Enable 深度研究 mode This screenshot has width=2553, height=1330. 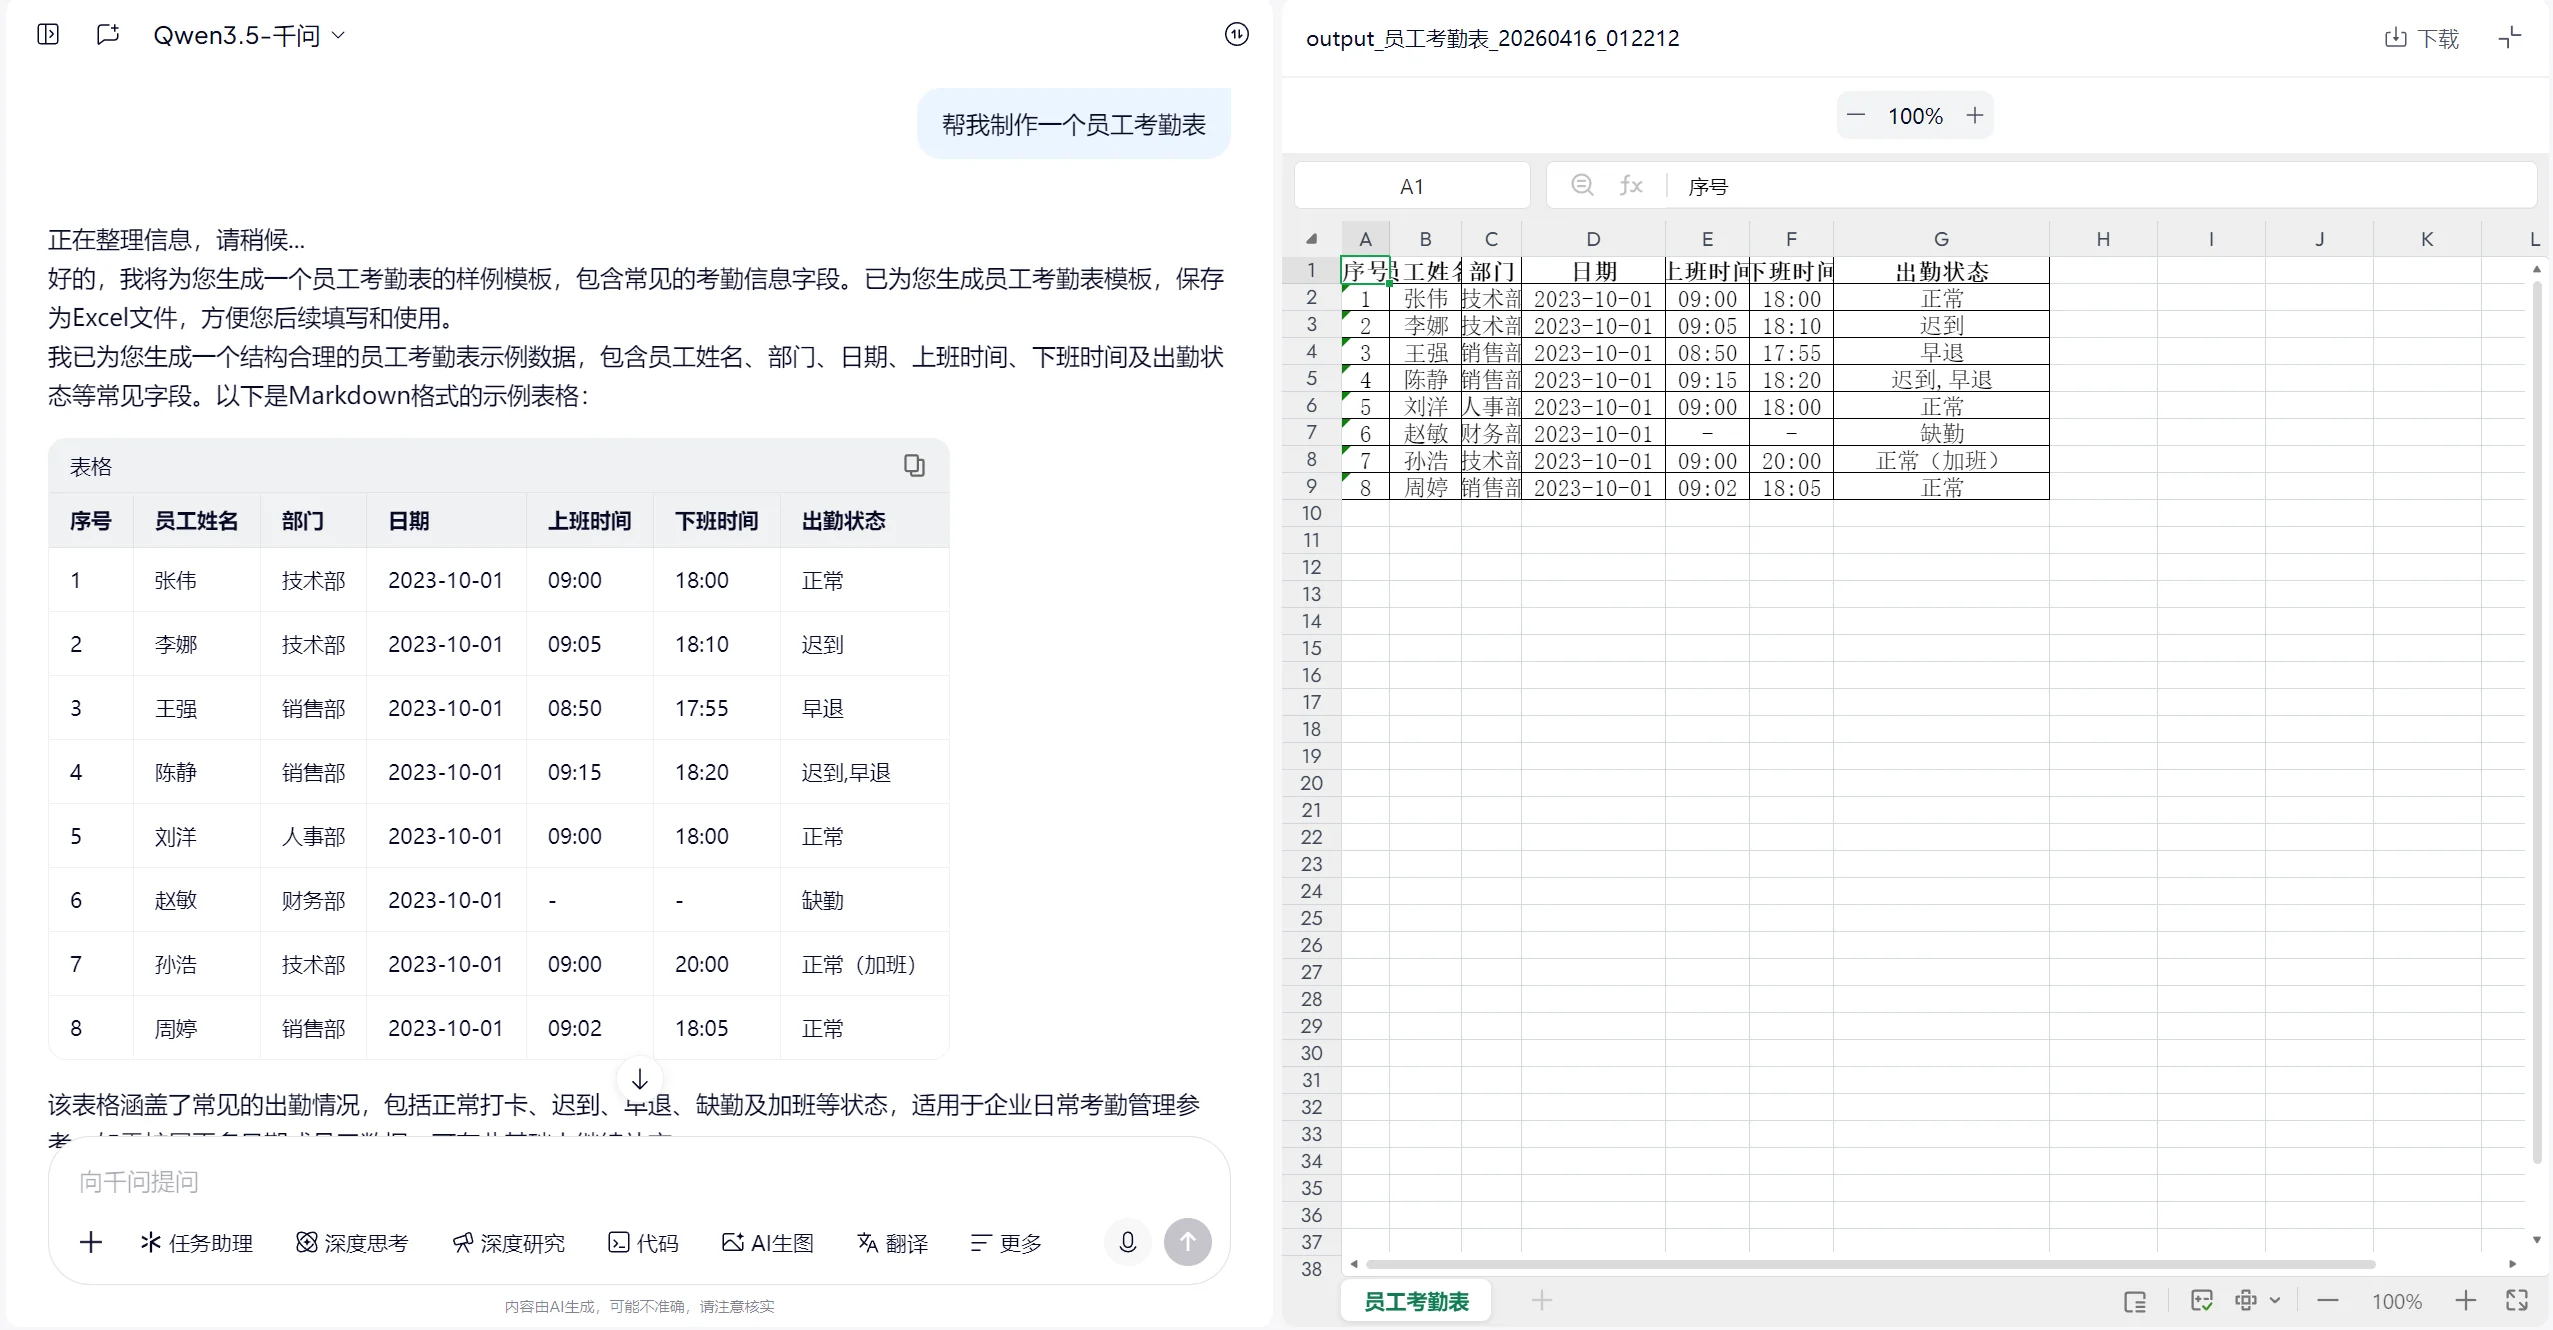click(509, 1242)
